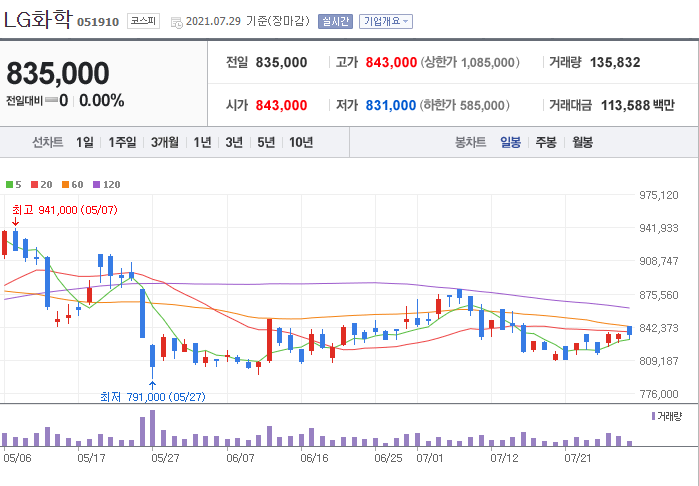The width and height of the screenshot is (699, 486).
Task: Click the 07/21 date axis label
Action: [x=578, y=458]
